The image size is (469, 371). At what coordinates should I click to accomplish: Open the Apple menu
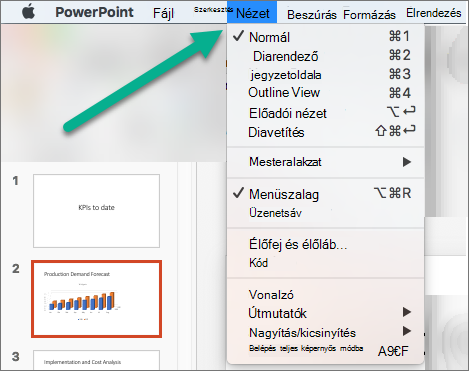click(x=29, y=12)
